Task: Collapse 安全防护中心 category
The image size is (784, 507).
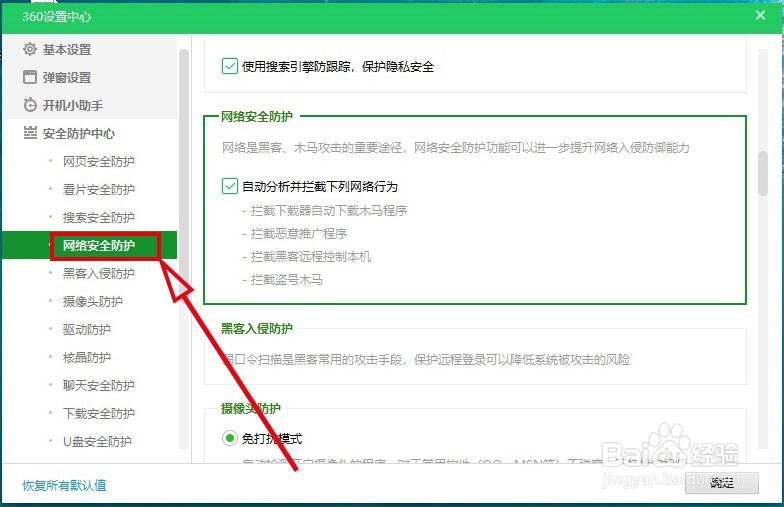Action: coord(79,134)
